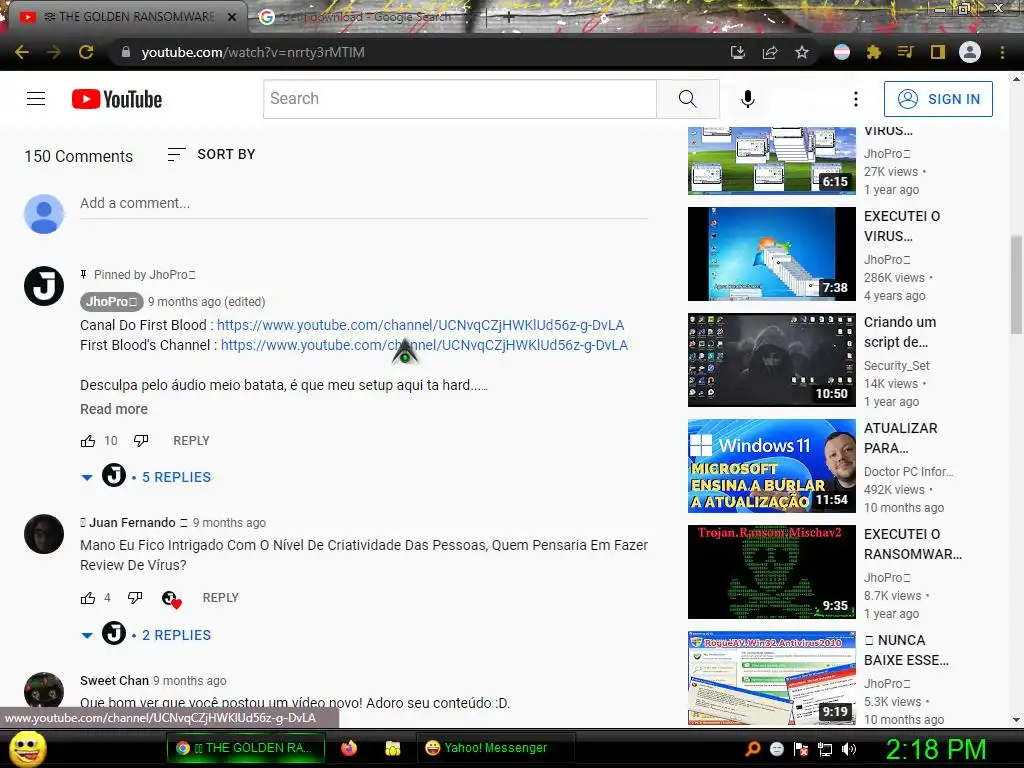Search with voice microphone icon
The height and width of the screenshot is (768, 1024).
pyautogui.click(x=748, y=99)
